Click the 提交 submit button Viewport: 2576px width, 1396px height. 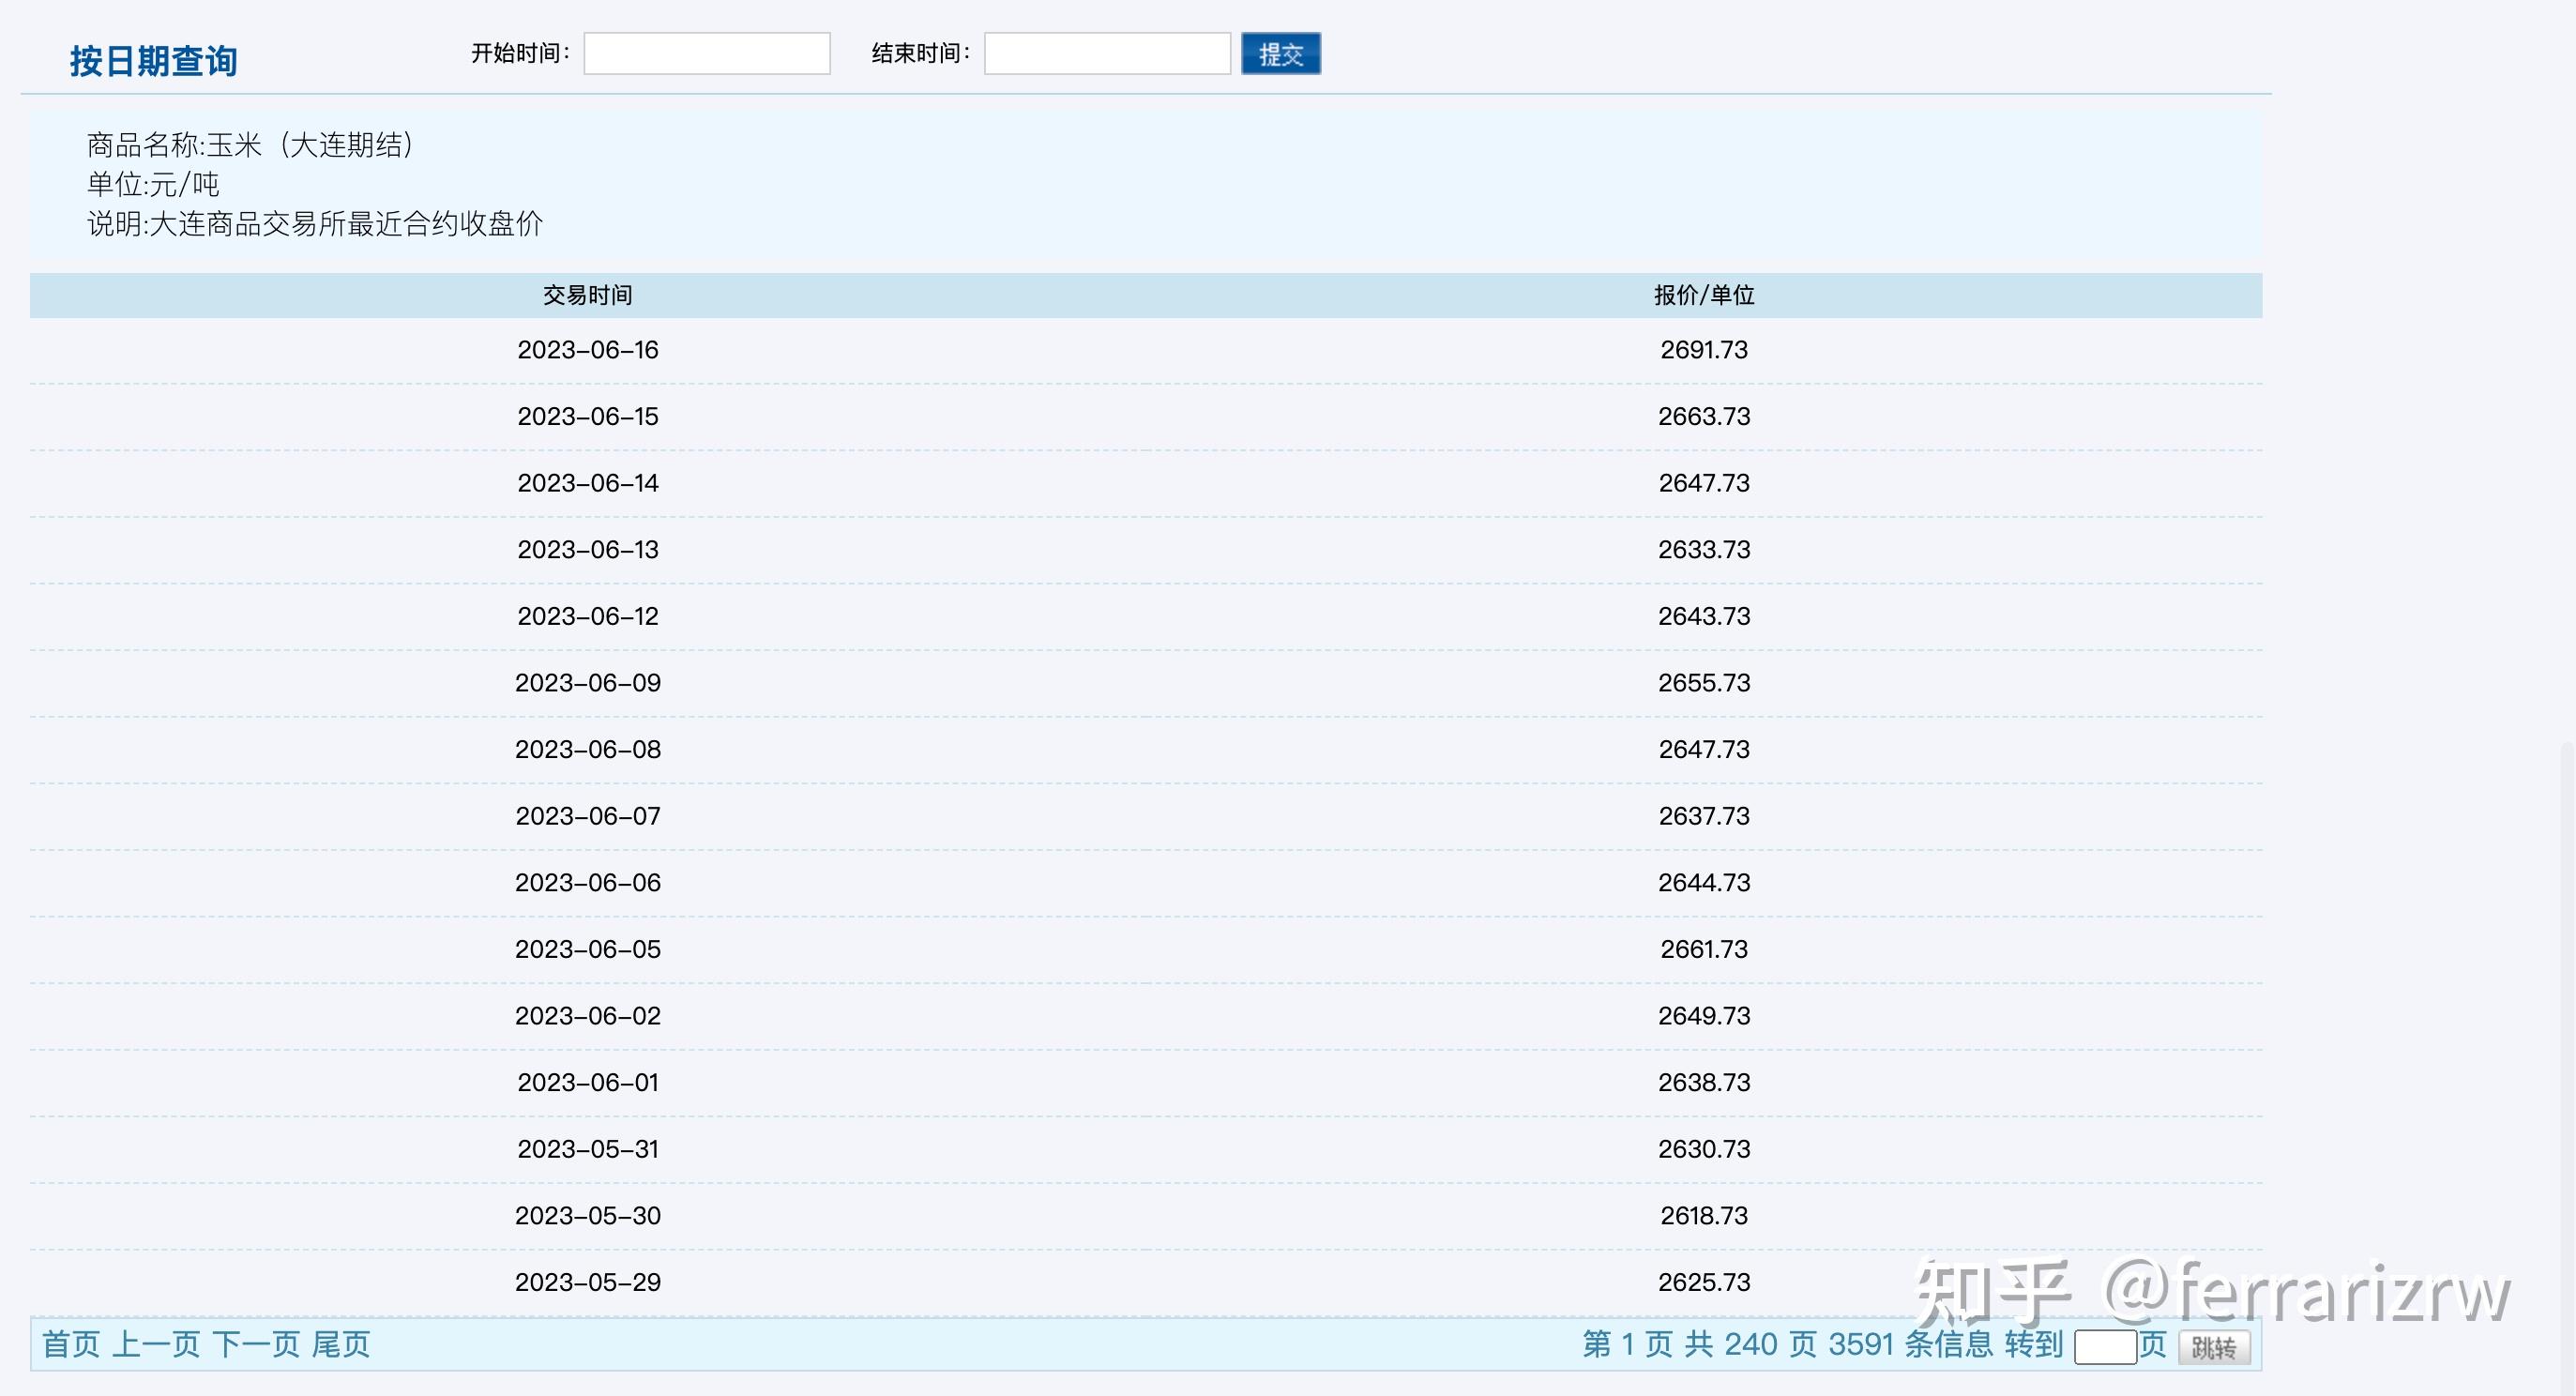click(x=1281, y=54)
